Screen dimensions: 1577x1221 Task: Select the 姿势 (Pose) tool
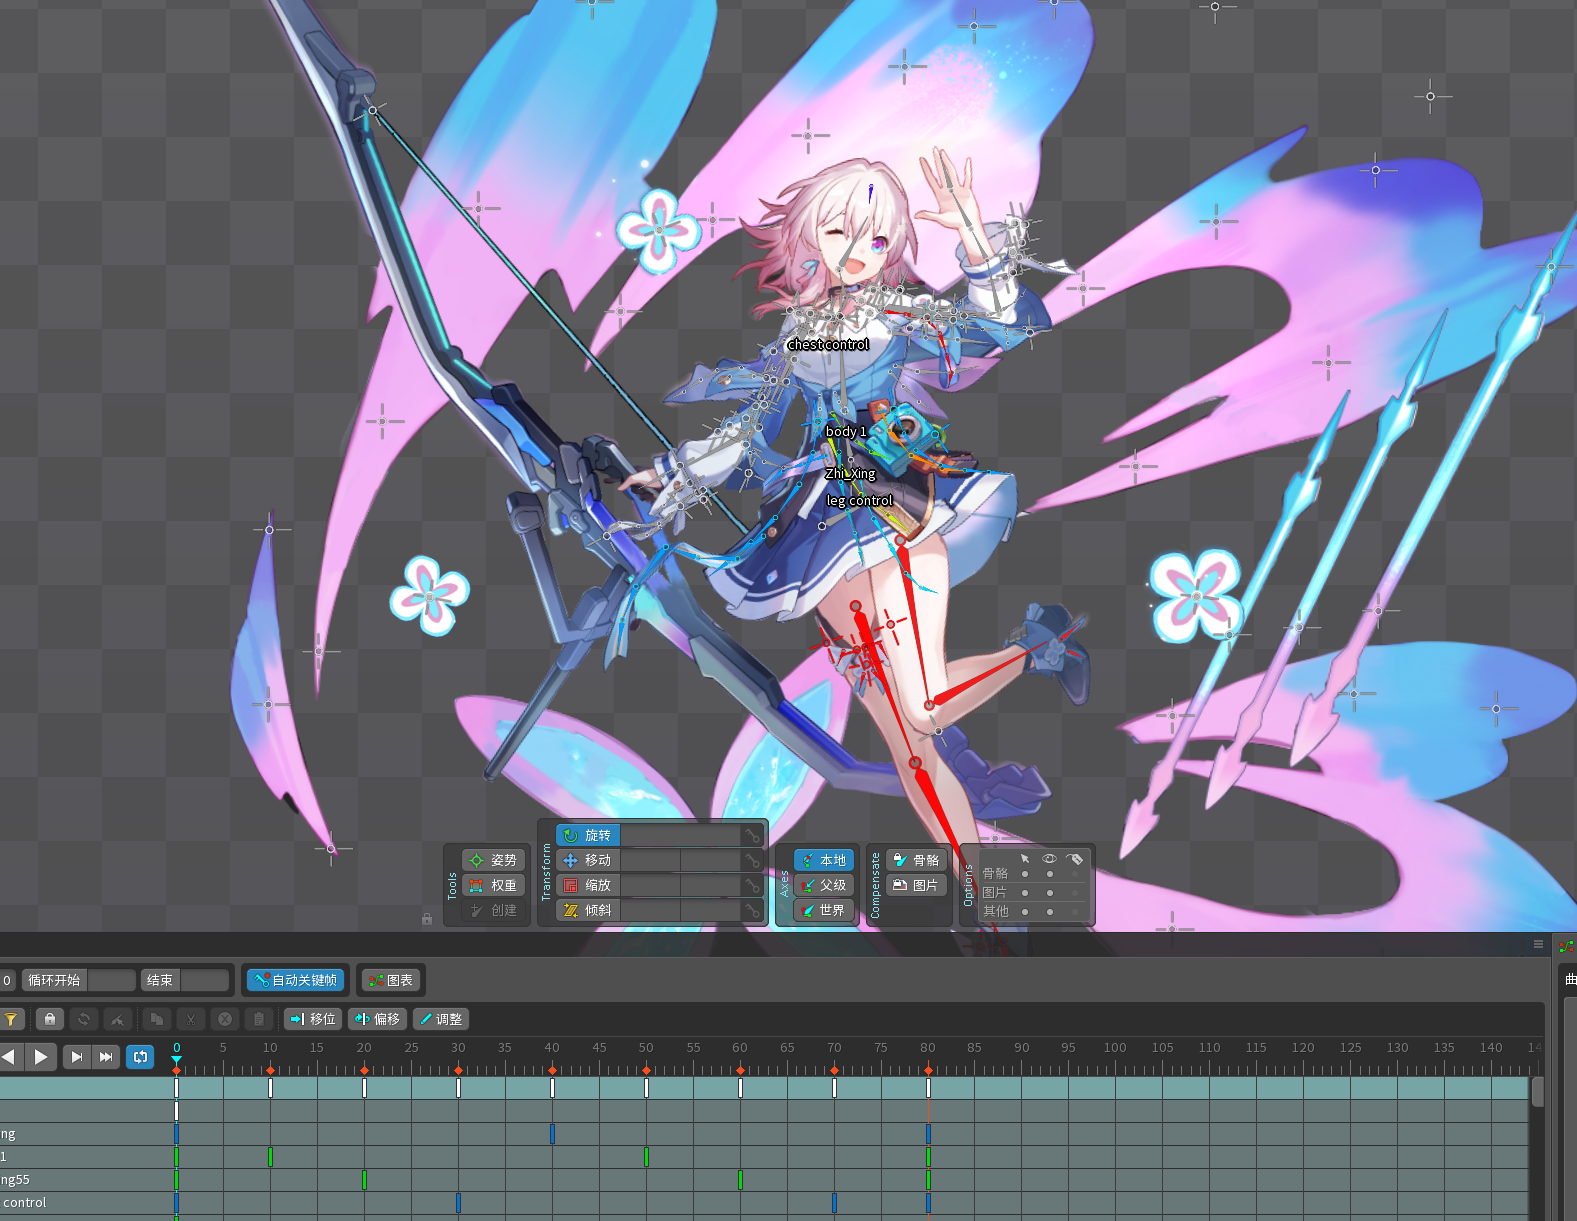coord(494,860)
